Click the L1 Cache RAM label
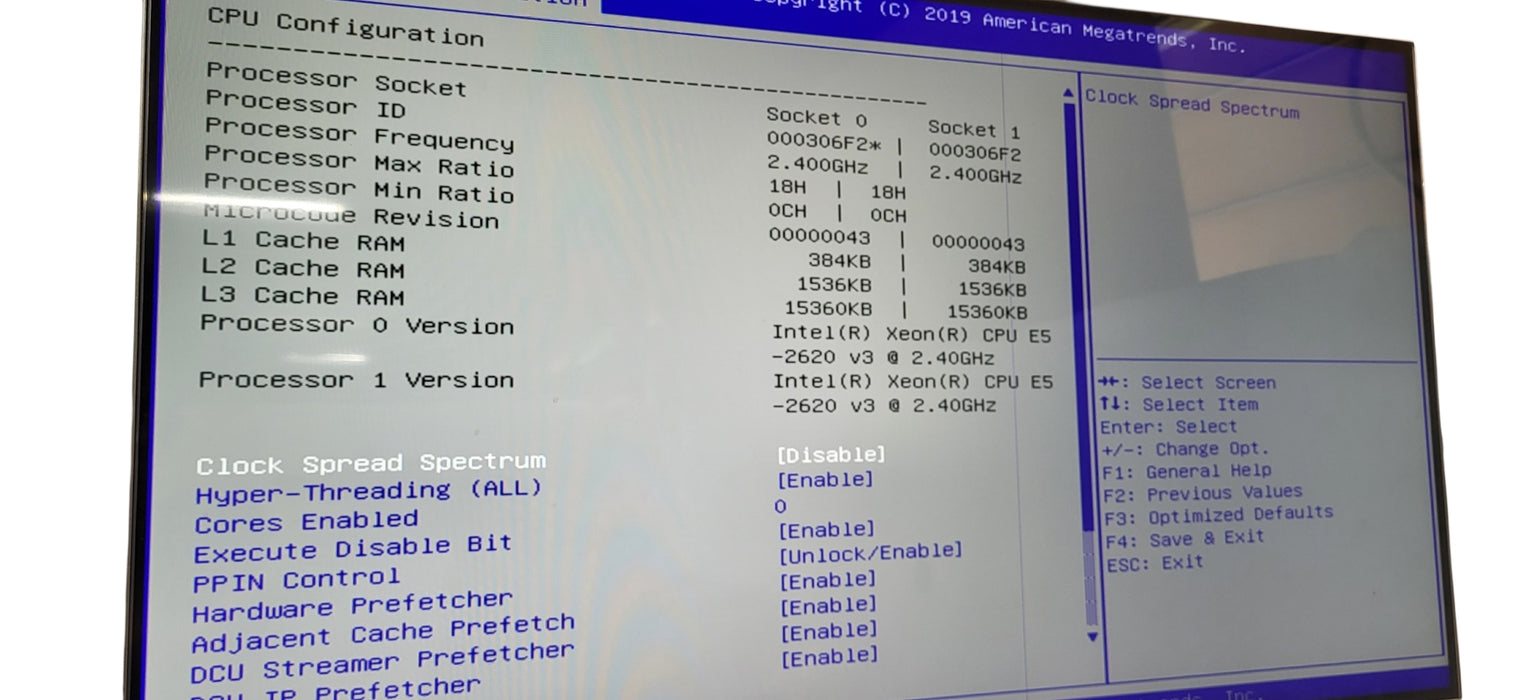 [x=303, y=241]
